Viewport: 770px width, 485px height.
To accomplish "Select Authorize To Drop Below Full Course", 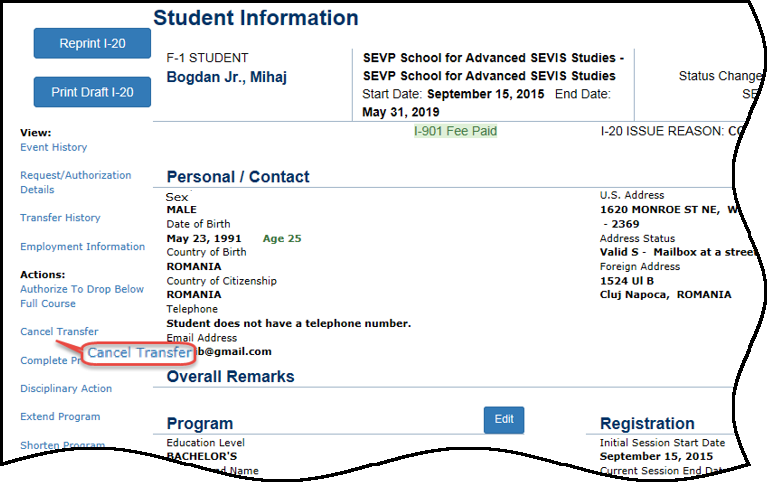I will pyautogui.click(x=82, y=296).
